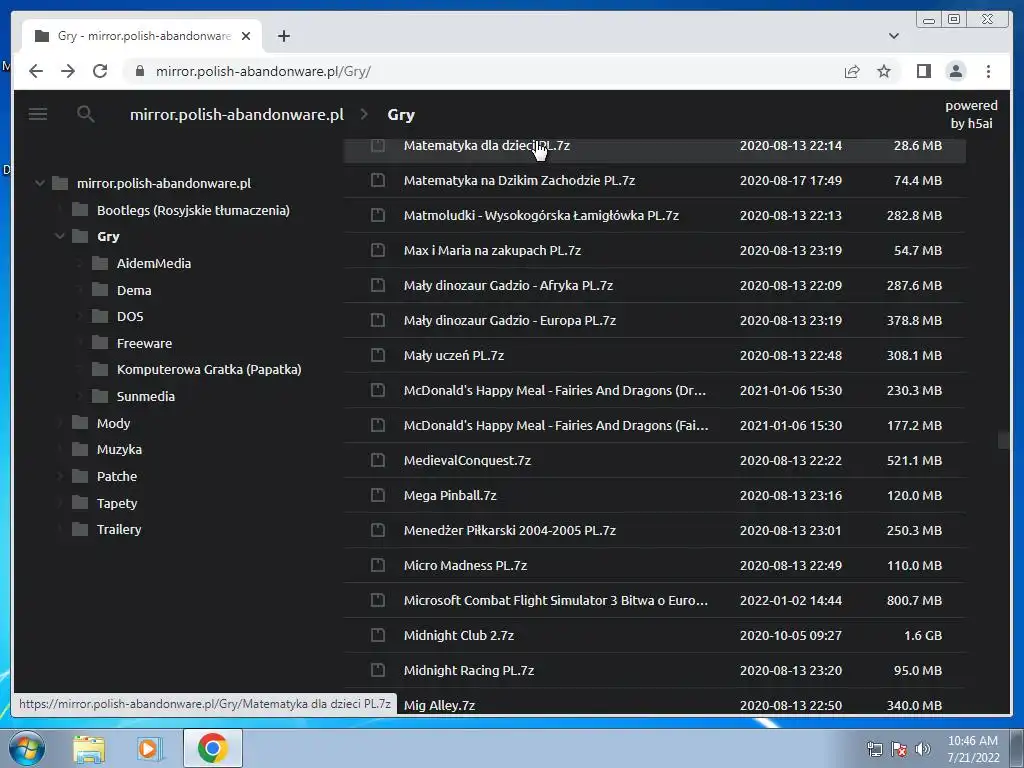
Task: Open the Chrome profile avatar
Action: coord(955,71)
